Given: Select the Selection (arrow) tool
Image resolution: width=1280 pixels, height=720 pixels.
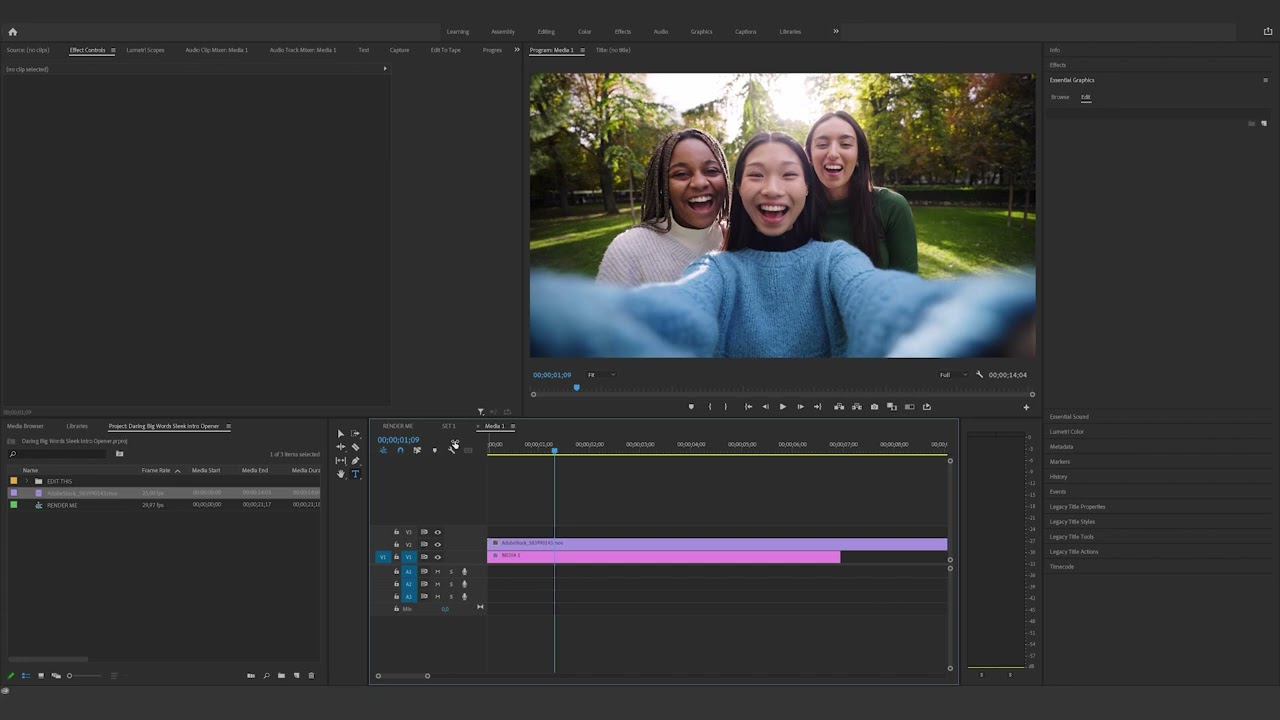Looking at the screenshot, I should (340, 434).
